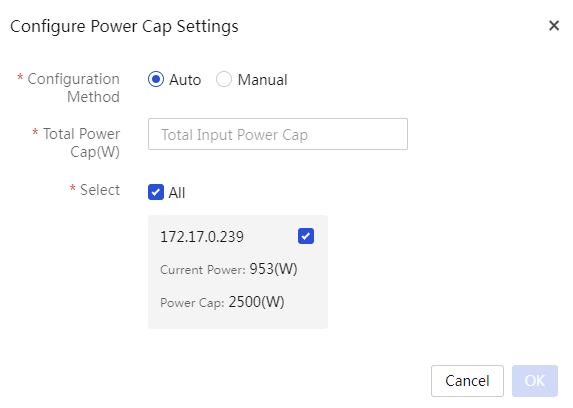573x408 pixels.
Task: Toggle the checkbox for device 172.17.0.239
Action: point(306,236)
